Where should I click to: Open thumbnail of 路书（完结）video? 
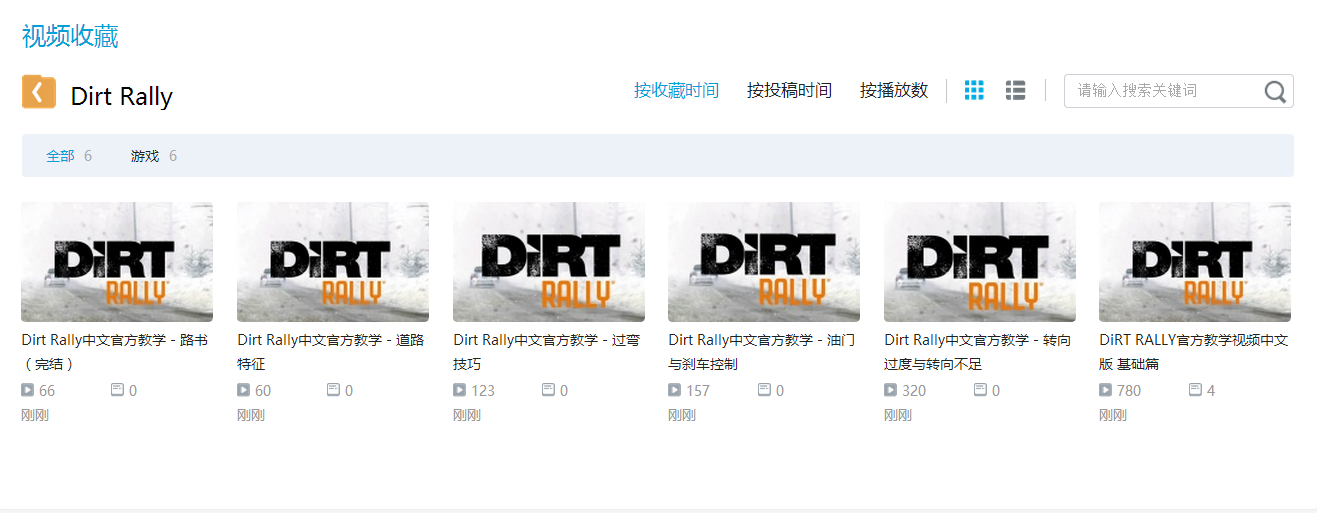pos(117,262)
